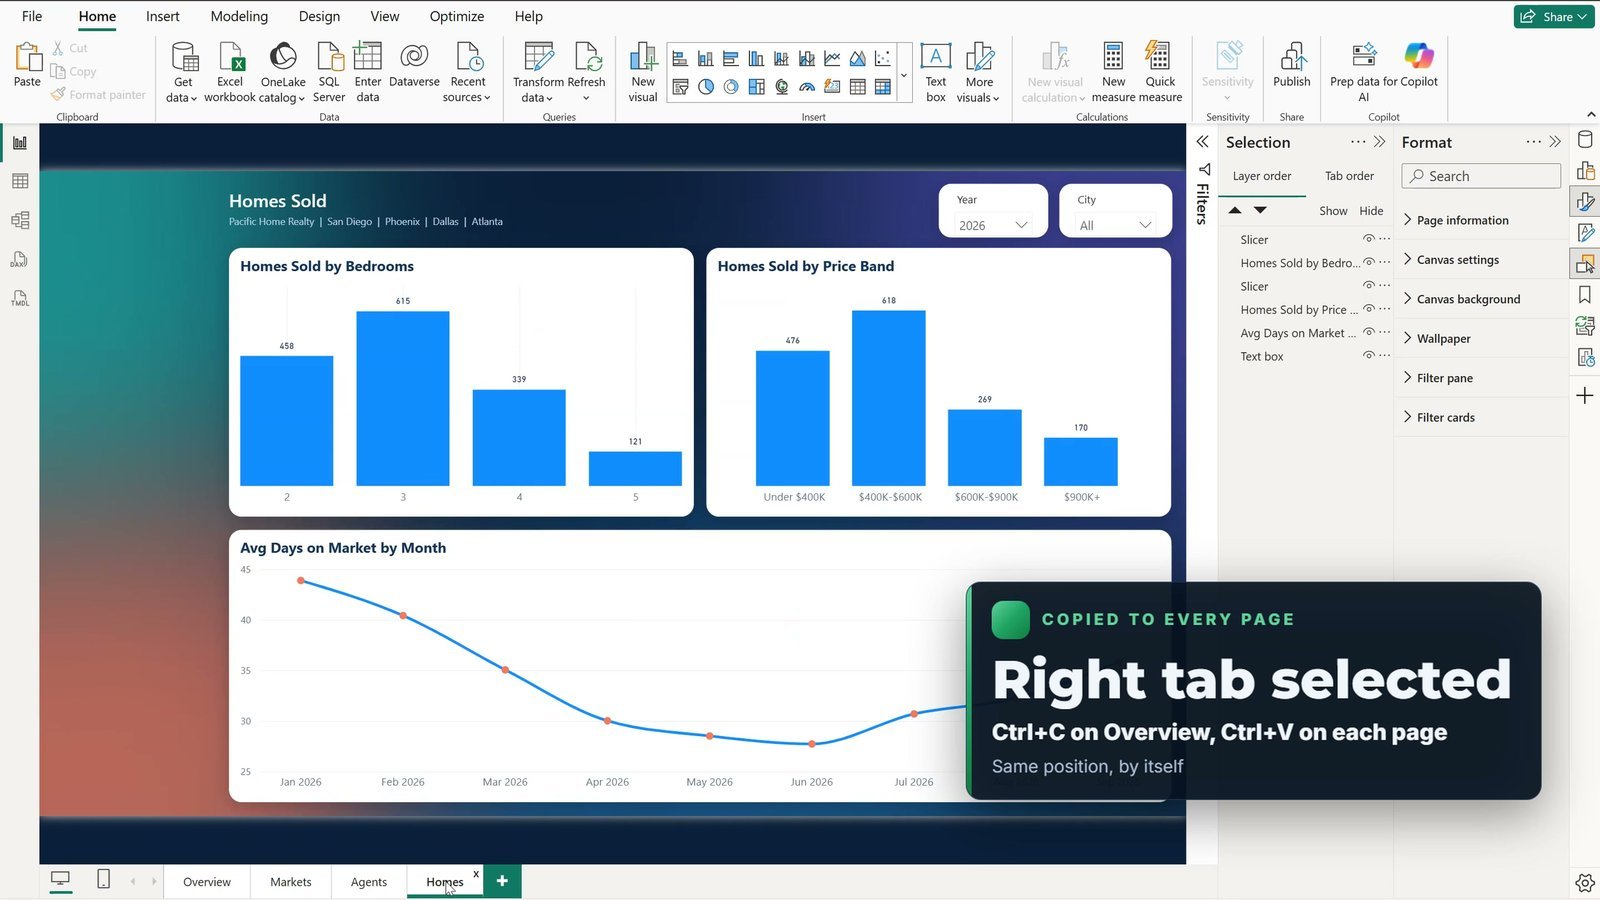Click the Format pane Search field
Screen dimensions: 1600x900
tap(1481, 176)
